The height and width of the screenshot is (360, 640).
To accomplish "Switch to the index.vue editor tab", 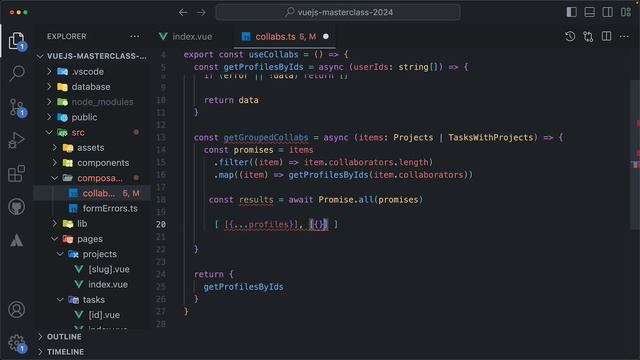I will pyautogui.click(x=186, y=37).
